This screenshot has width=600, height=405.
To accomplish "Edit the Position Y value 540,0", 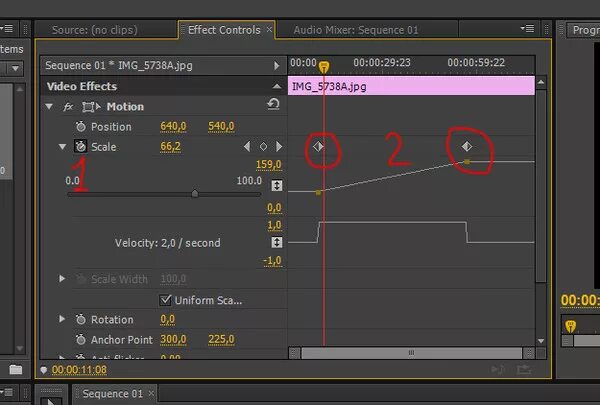I will coord(221,126).
